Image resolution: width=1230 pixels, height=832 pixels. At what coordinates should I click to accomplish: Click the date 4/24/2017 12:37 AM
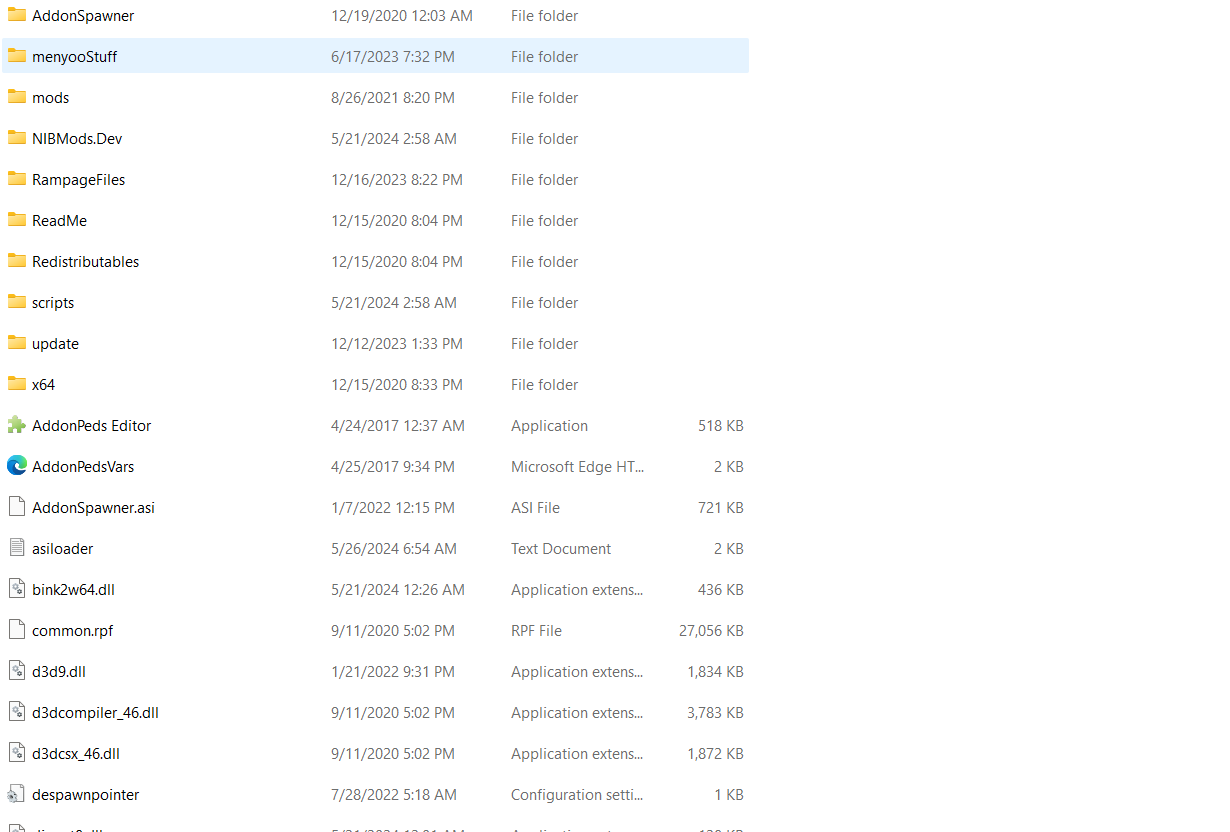pyautogui.click(x=398, y=426)
